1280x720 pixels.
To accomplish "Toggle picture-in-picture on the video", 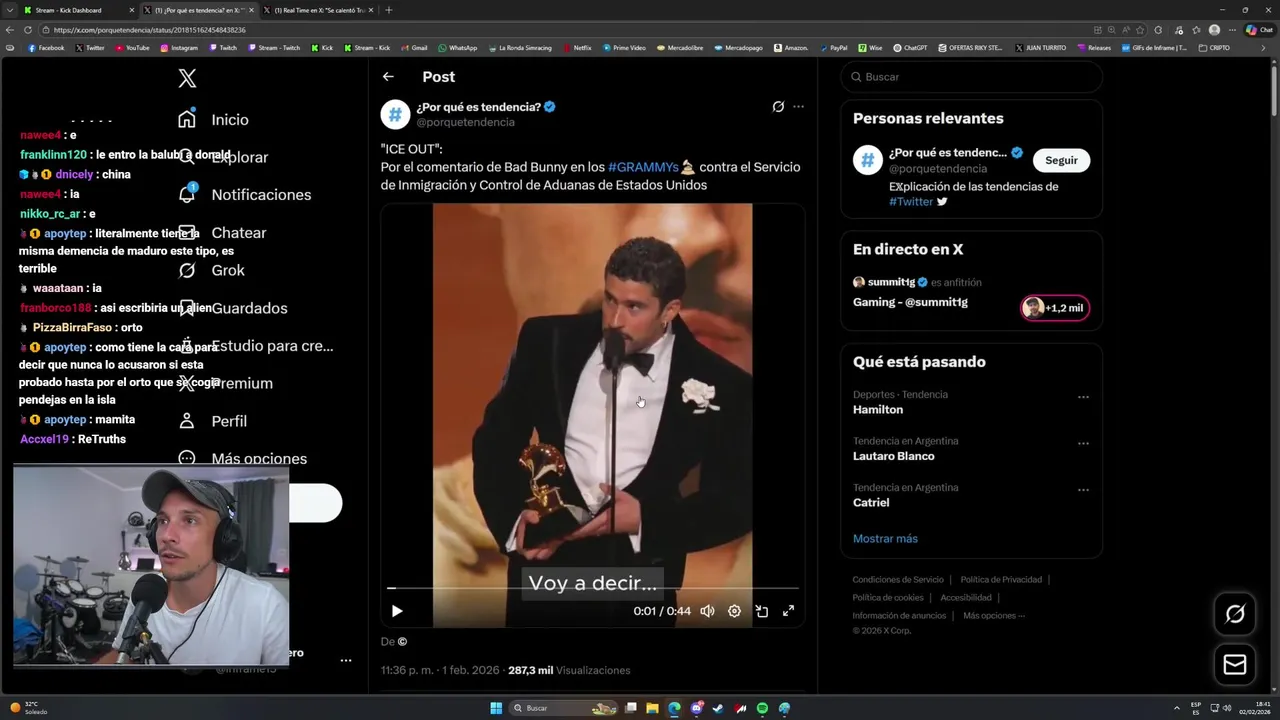I will (x=761, y=611).
